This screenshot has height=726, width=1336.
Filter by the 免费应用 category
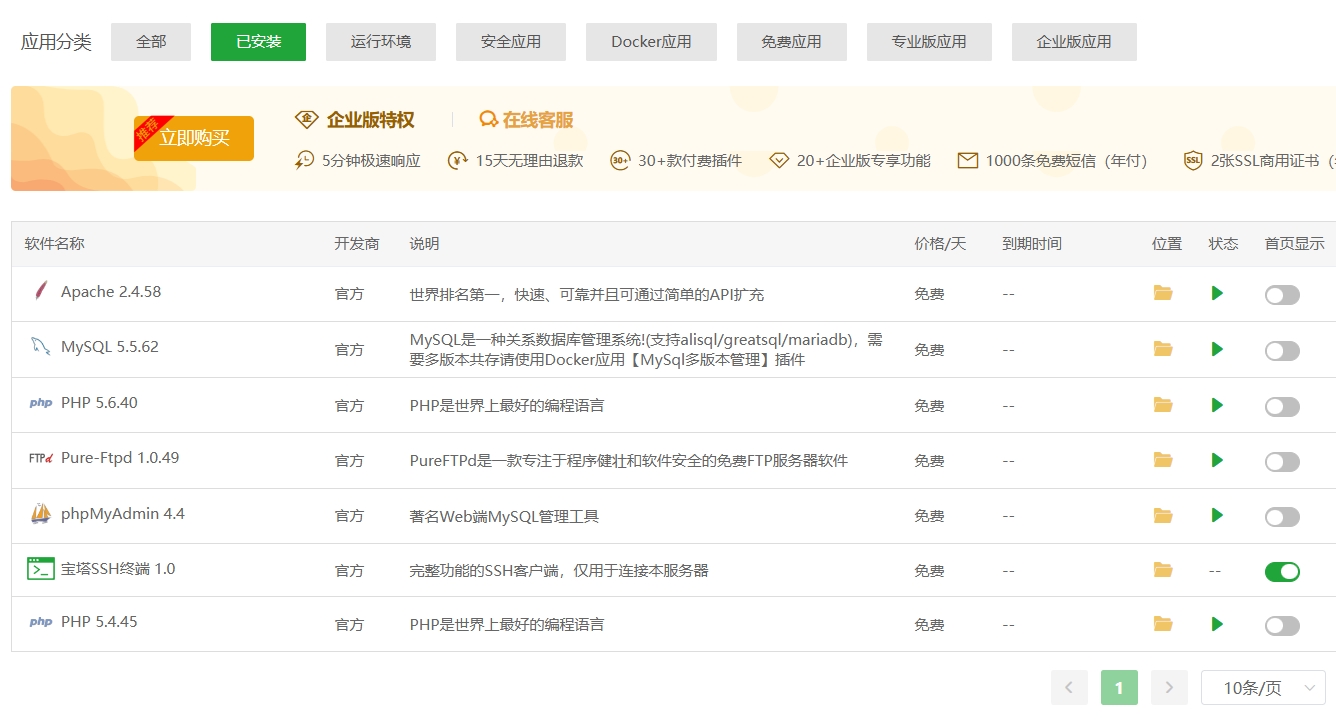click(792, 42)
